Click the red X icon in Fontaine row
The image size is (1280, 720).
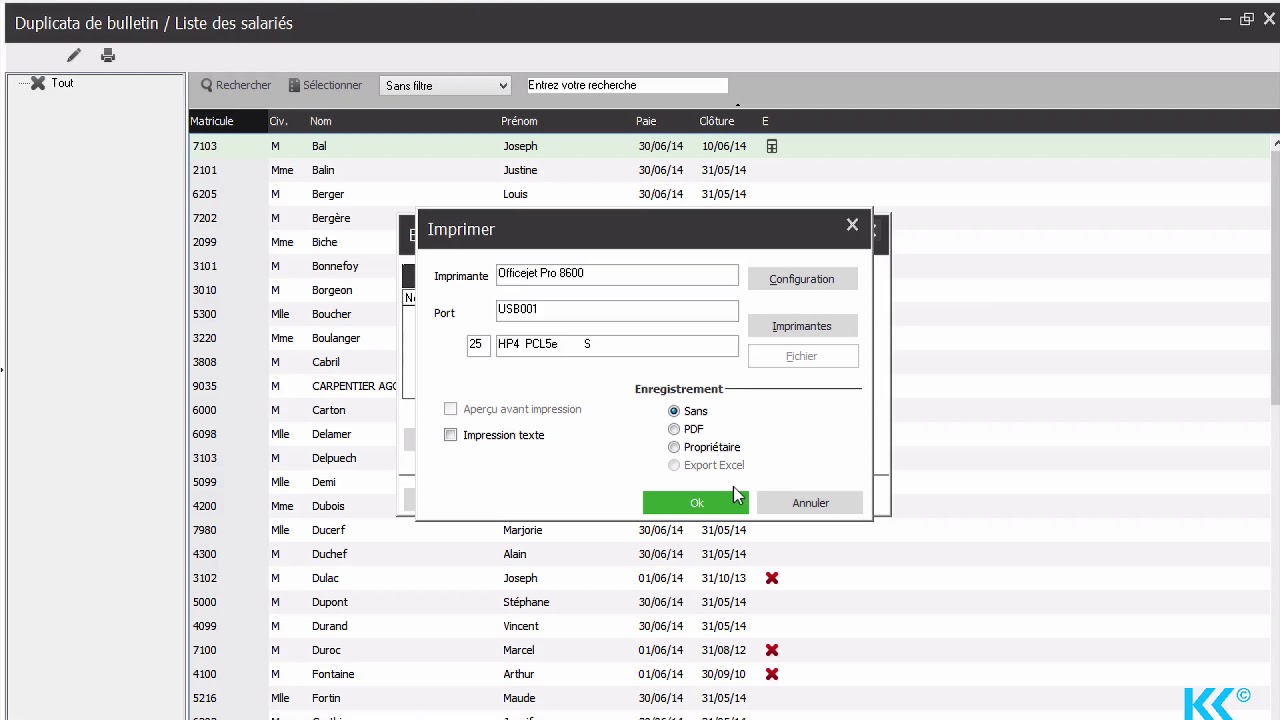coord(771,674)
